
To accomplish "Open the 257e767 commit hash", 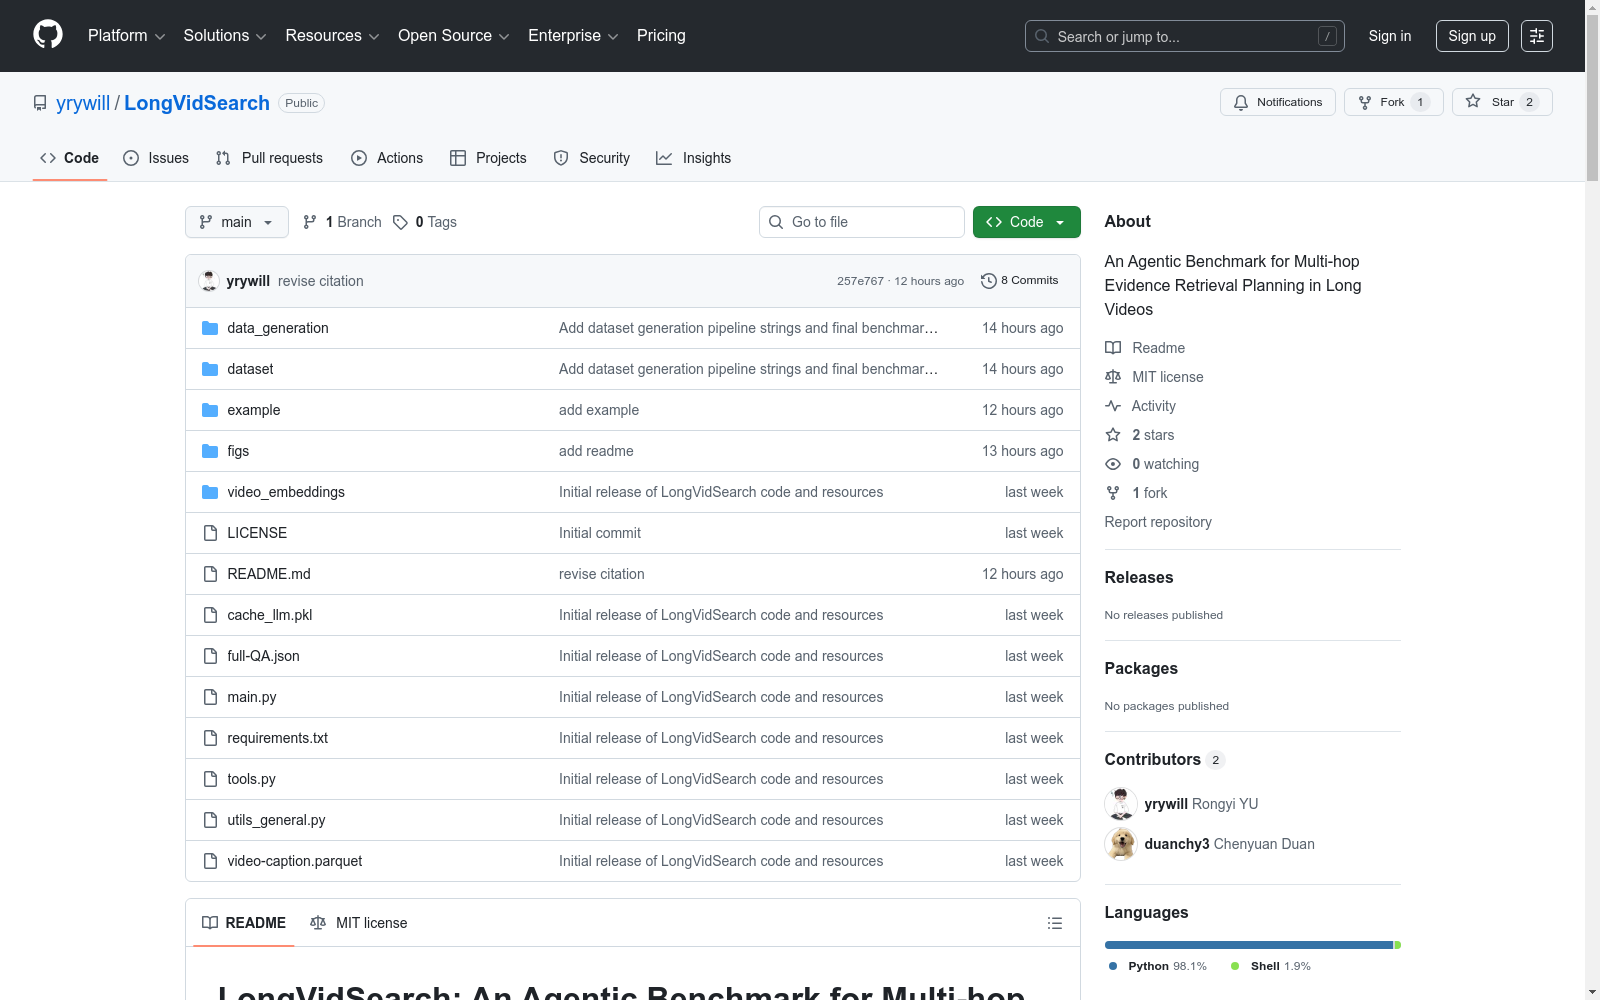I will click(860, 281).
